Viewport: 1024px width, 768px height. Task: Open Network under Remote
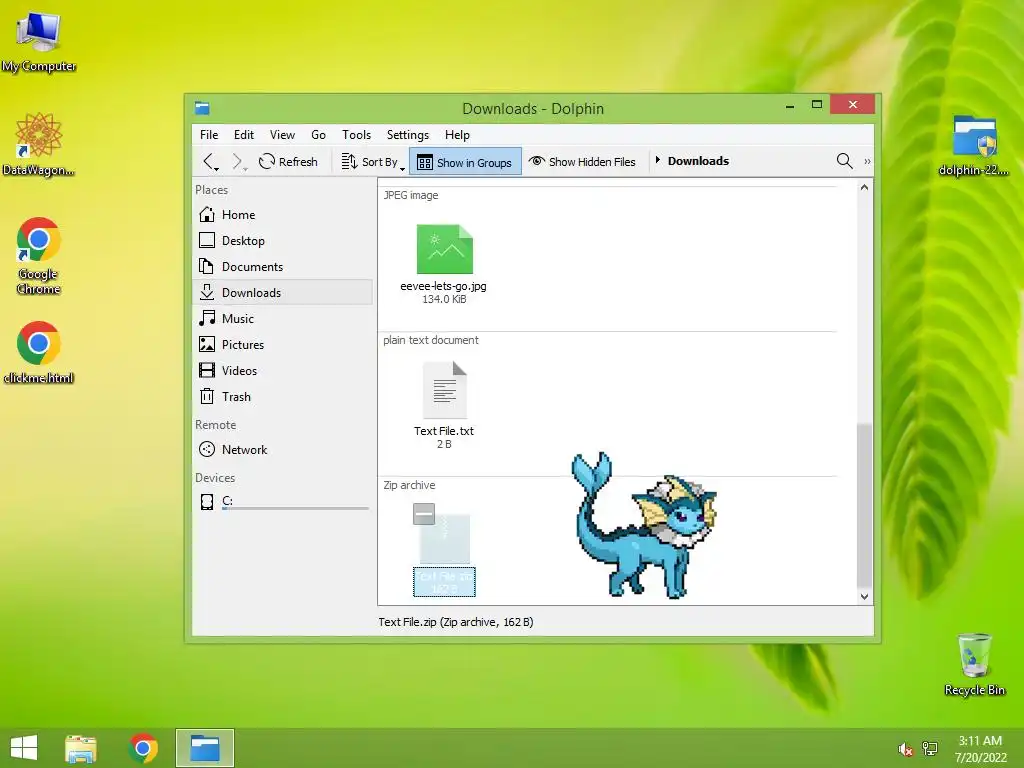point(283,449)
